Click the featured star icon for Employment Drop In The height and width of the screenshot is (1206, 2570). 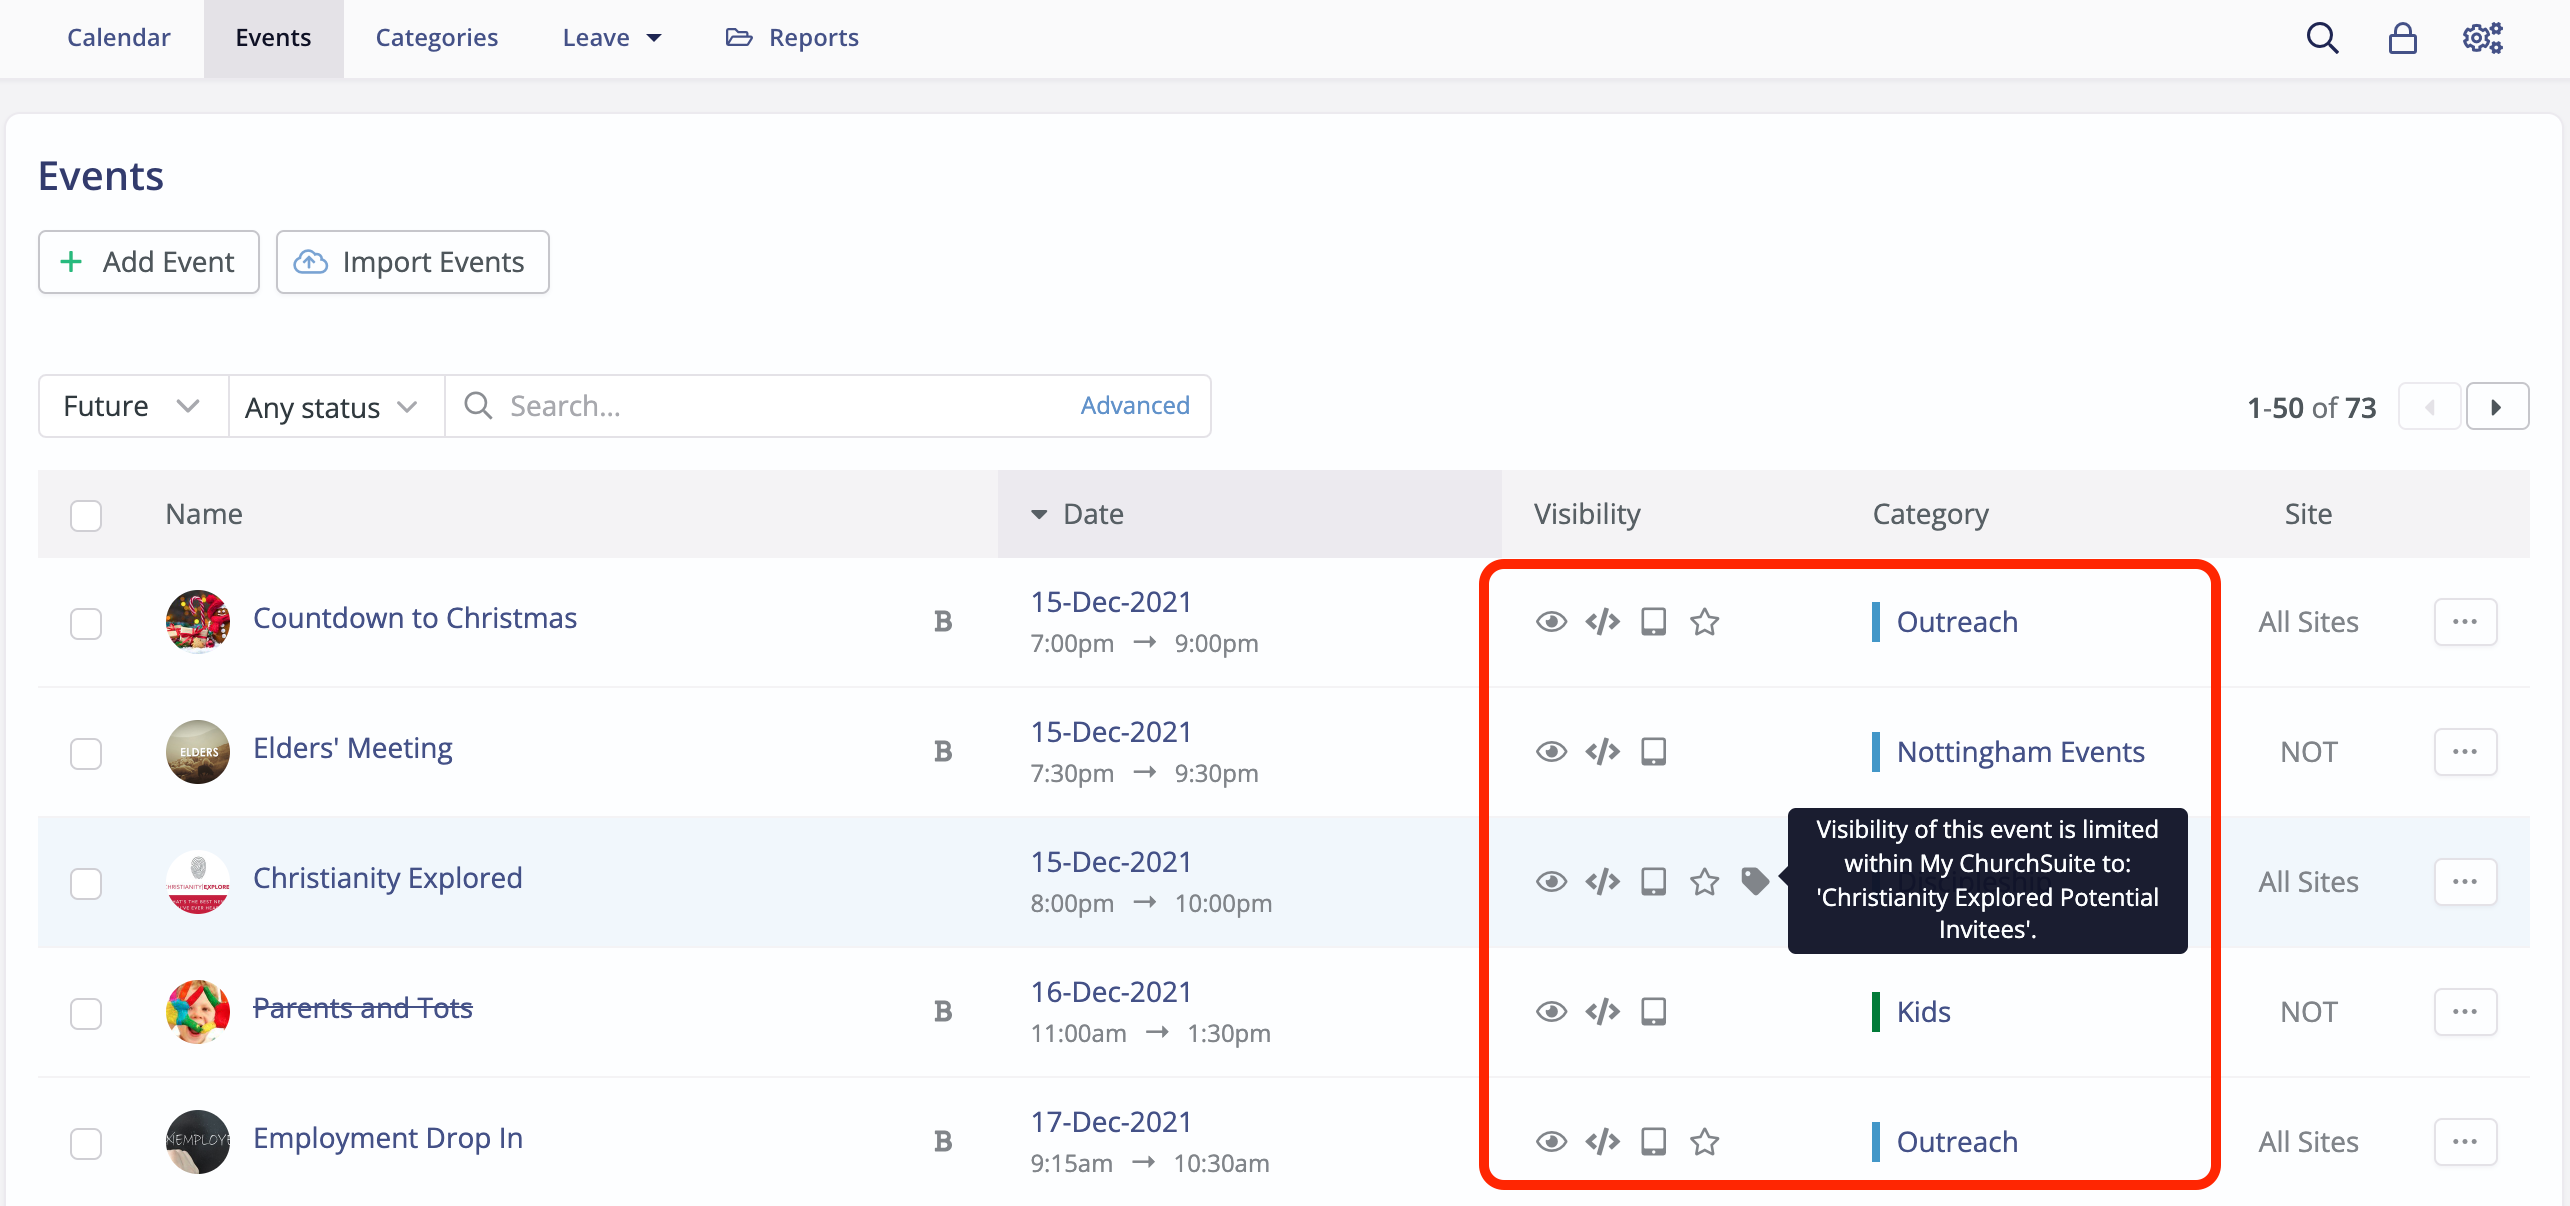[1705, 1141]
